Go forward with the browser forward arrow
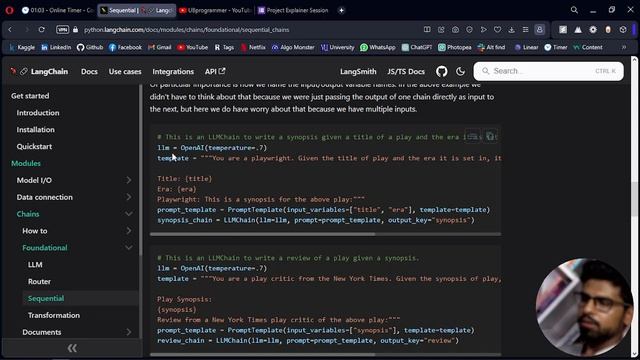The image size is (640, 360). point(26,29)
